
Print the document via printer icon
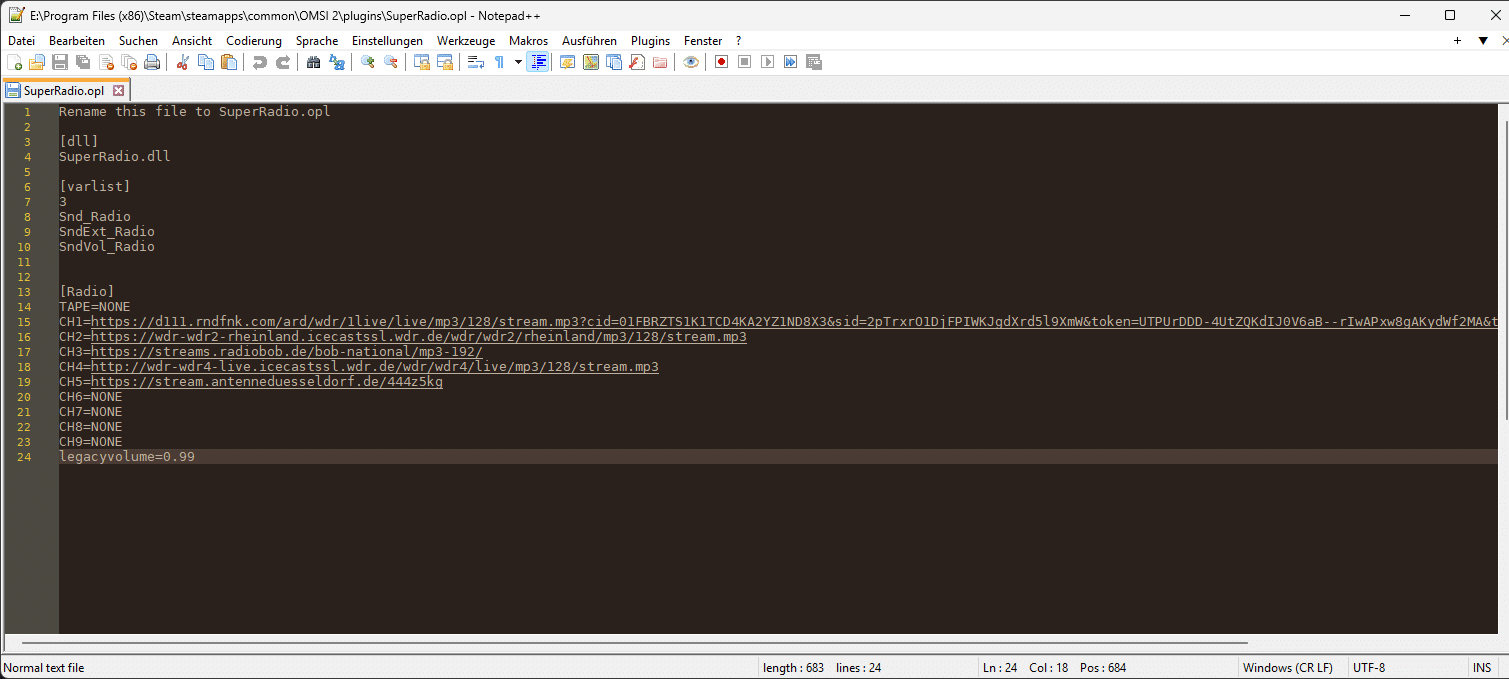[152, 62]
